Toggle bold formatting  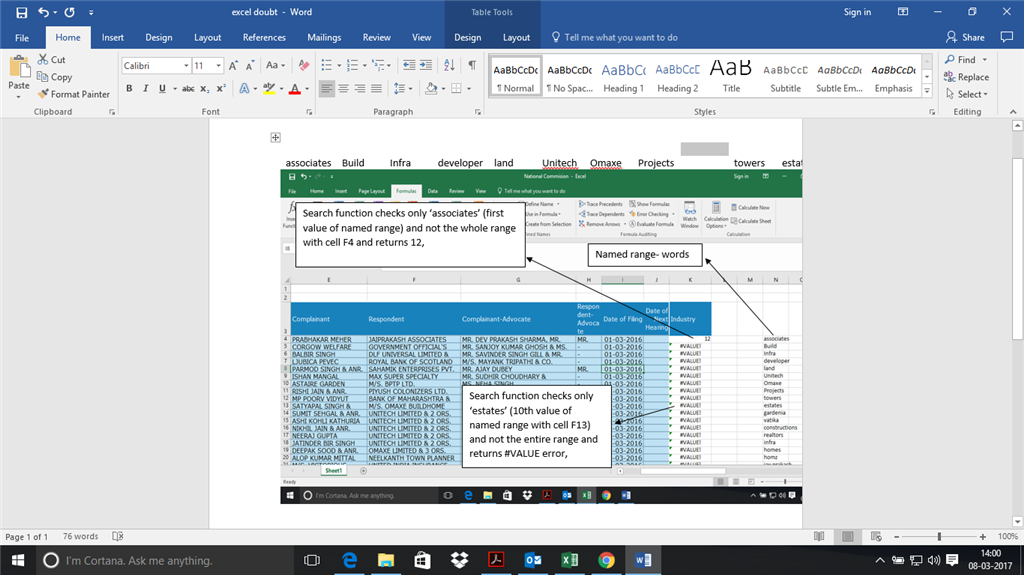tap(129, 88)
